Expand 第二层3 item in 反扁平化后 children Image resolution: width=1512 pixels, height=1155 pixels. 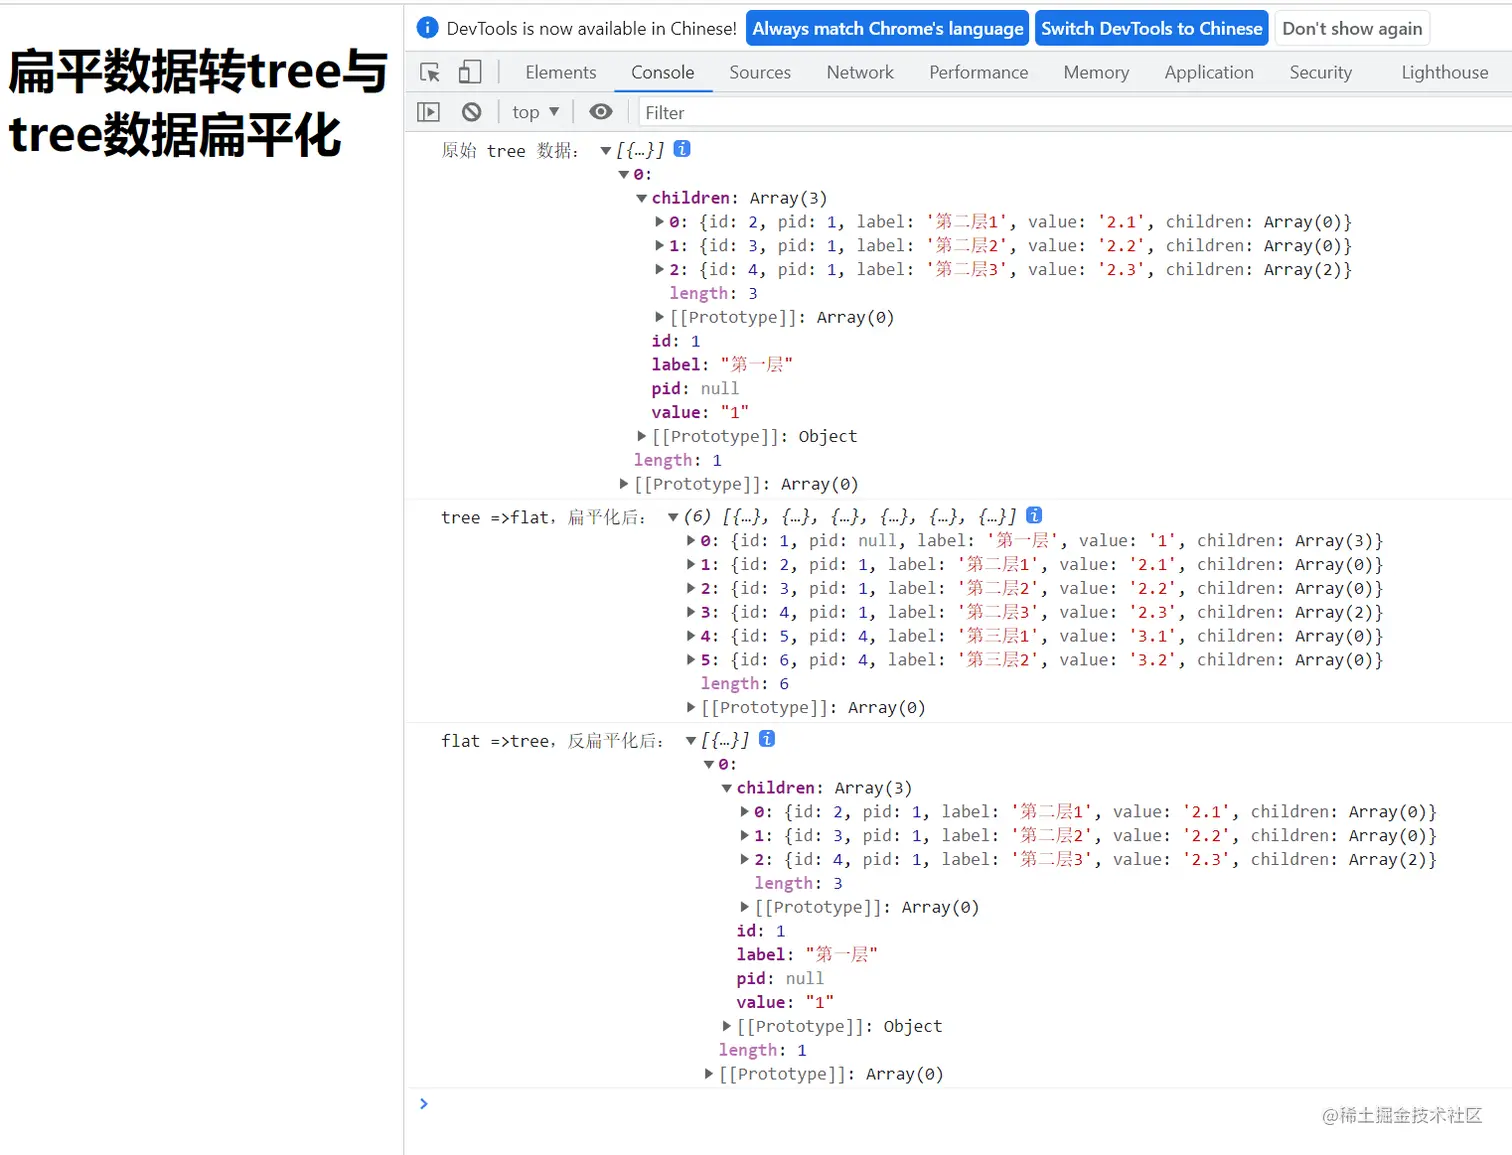tap(745, 859)
